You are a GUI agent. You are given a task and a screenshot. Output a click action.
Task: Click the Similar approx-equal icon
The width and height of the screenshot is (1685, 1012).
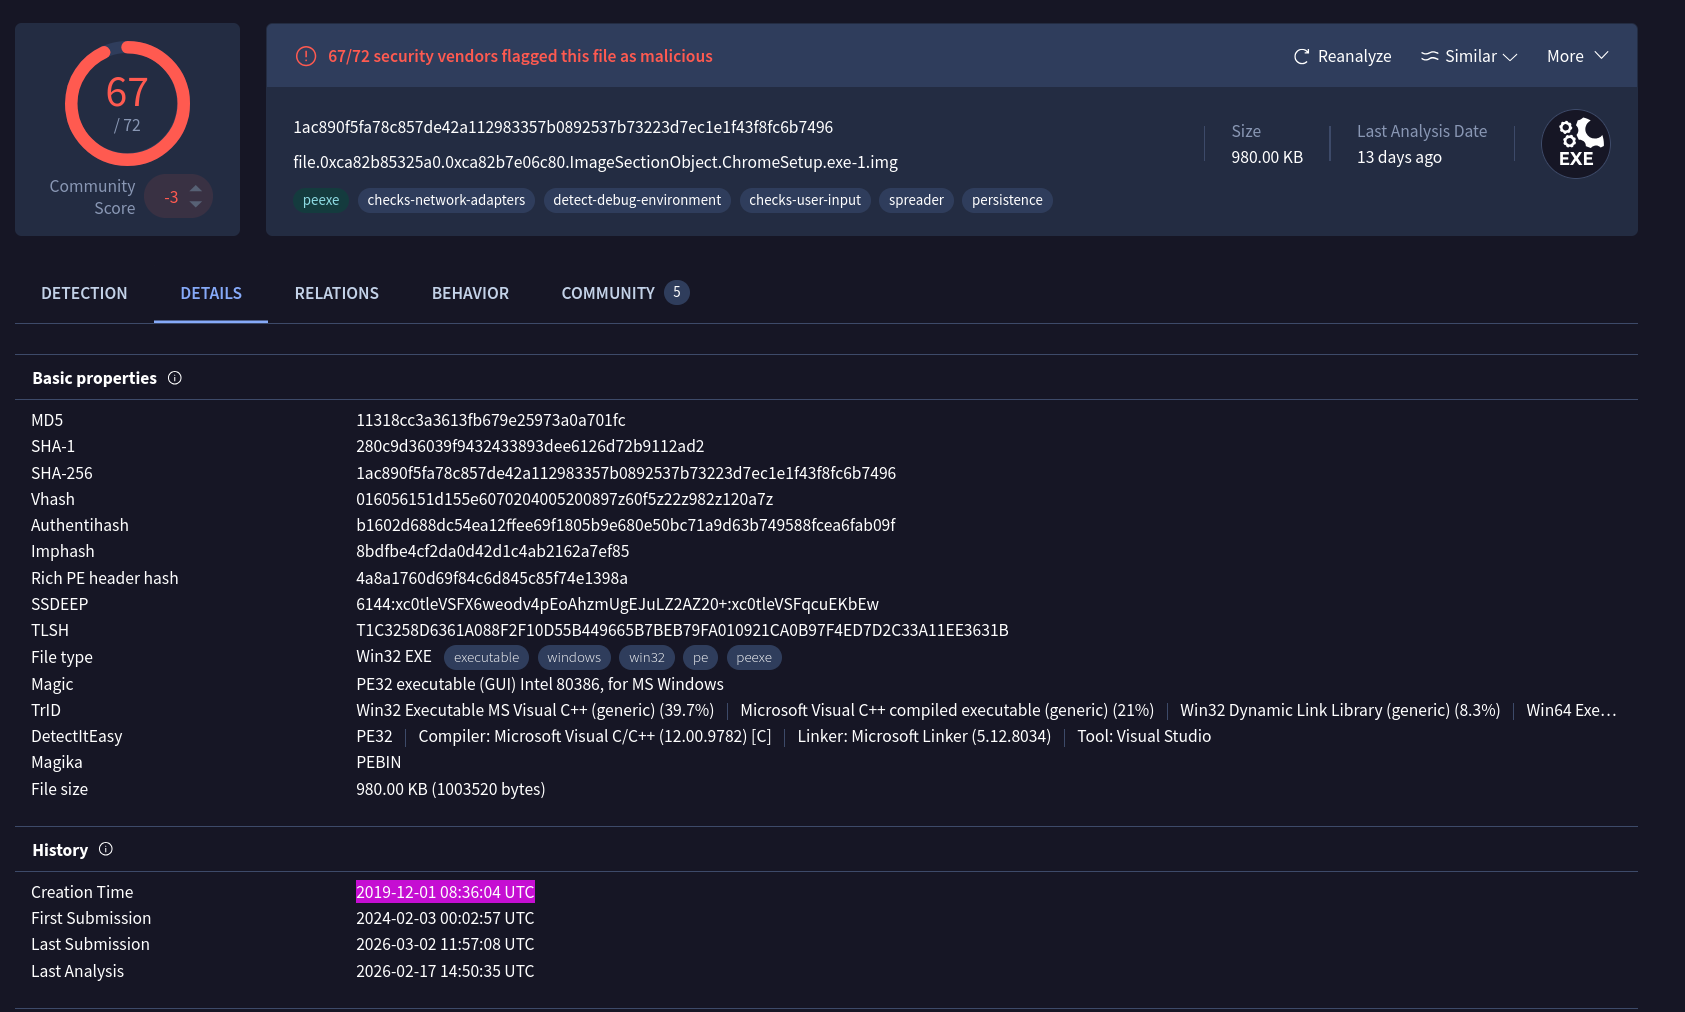1429,57
